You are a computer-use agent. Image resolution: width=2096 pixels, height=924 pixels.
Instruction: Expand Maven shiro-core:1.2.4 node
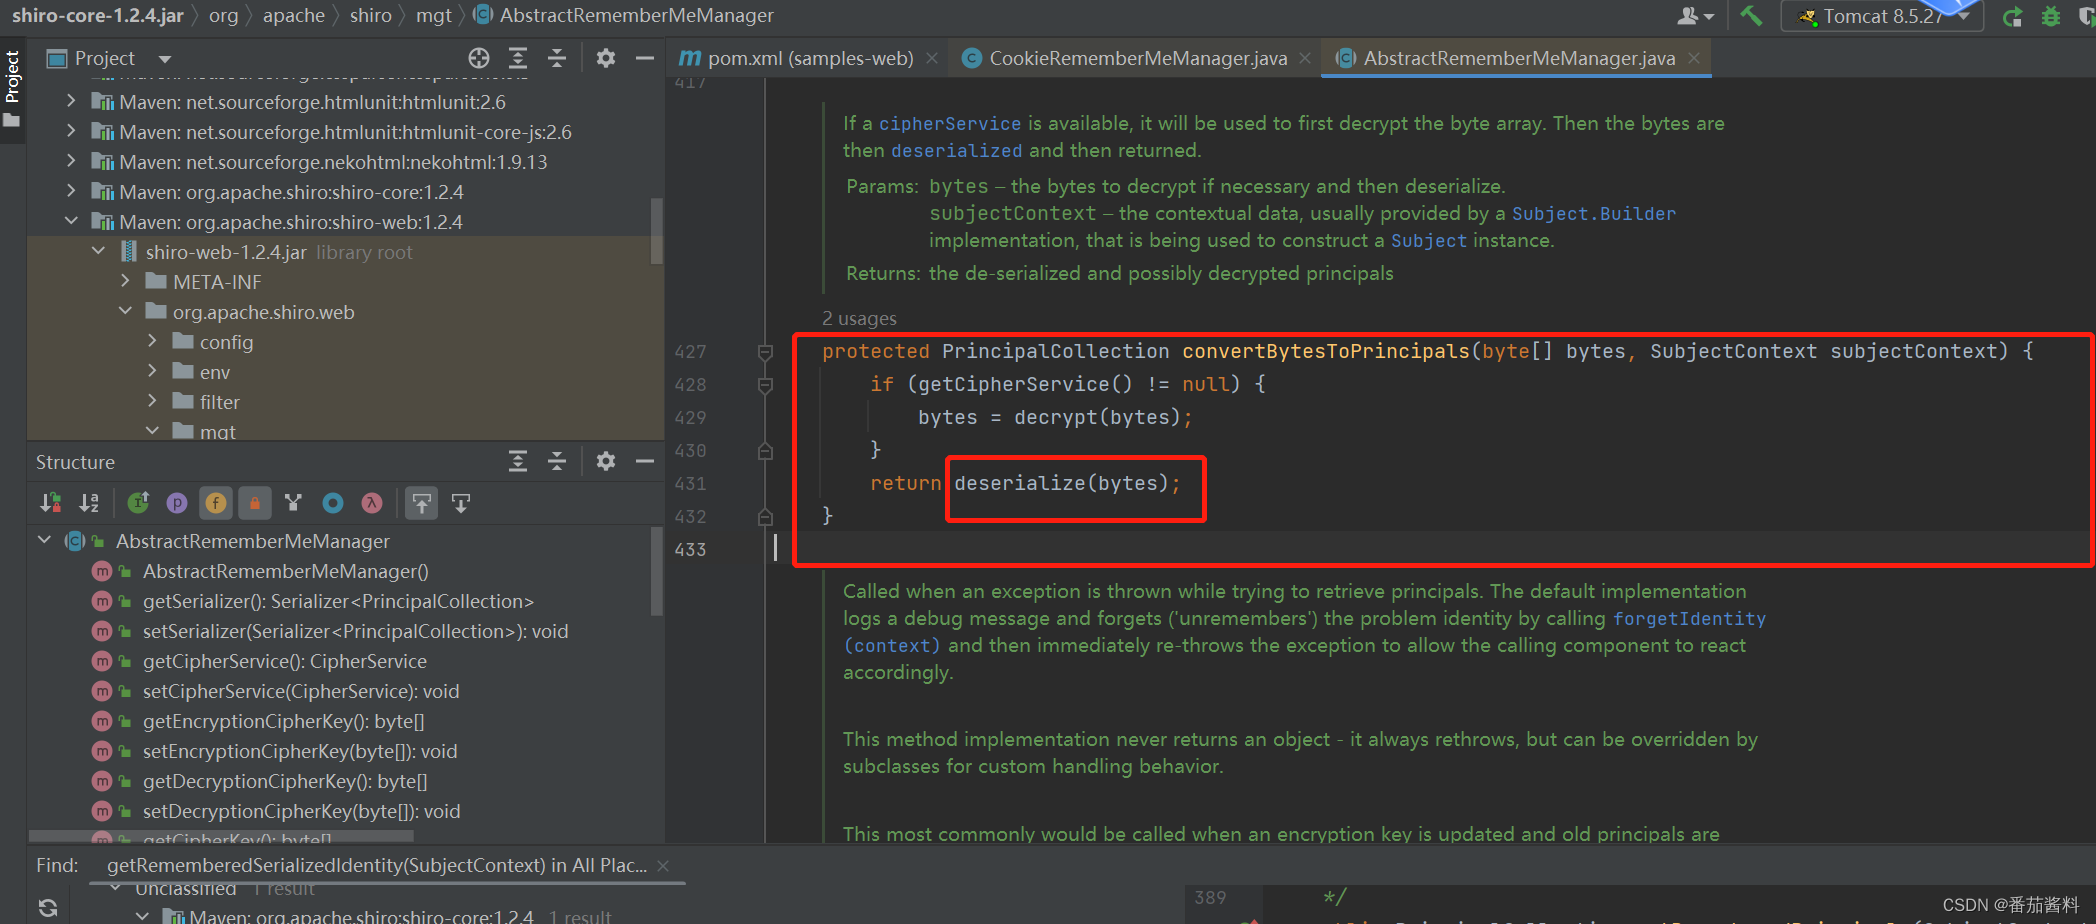(70, 191)
